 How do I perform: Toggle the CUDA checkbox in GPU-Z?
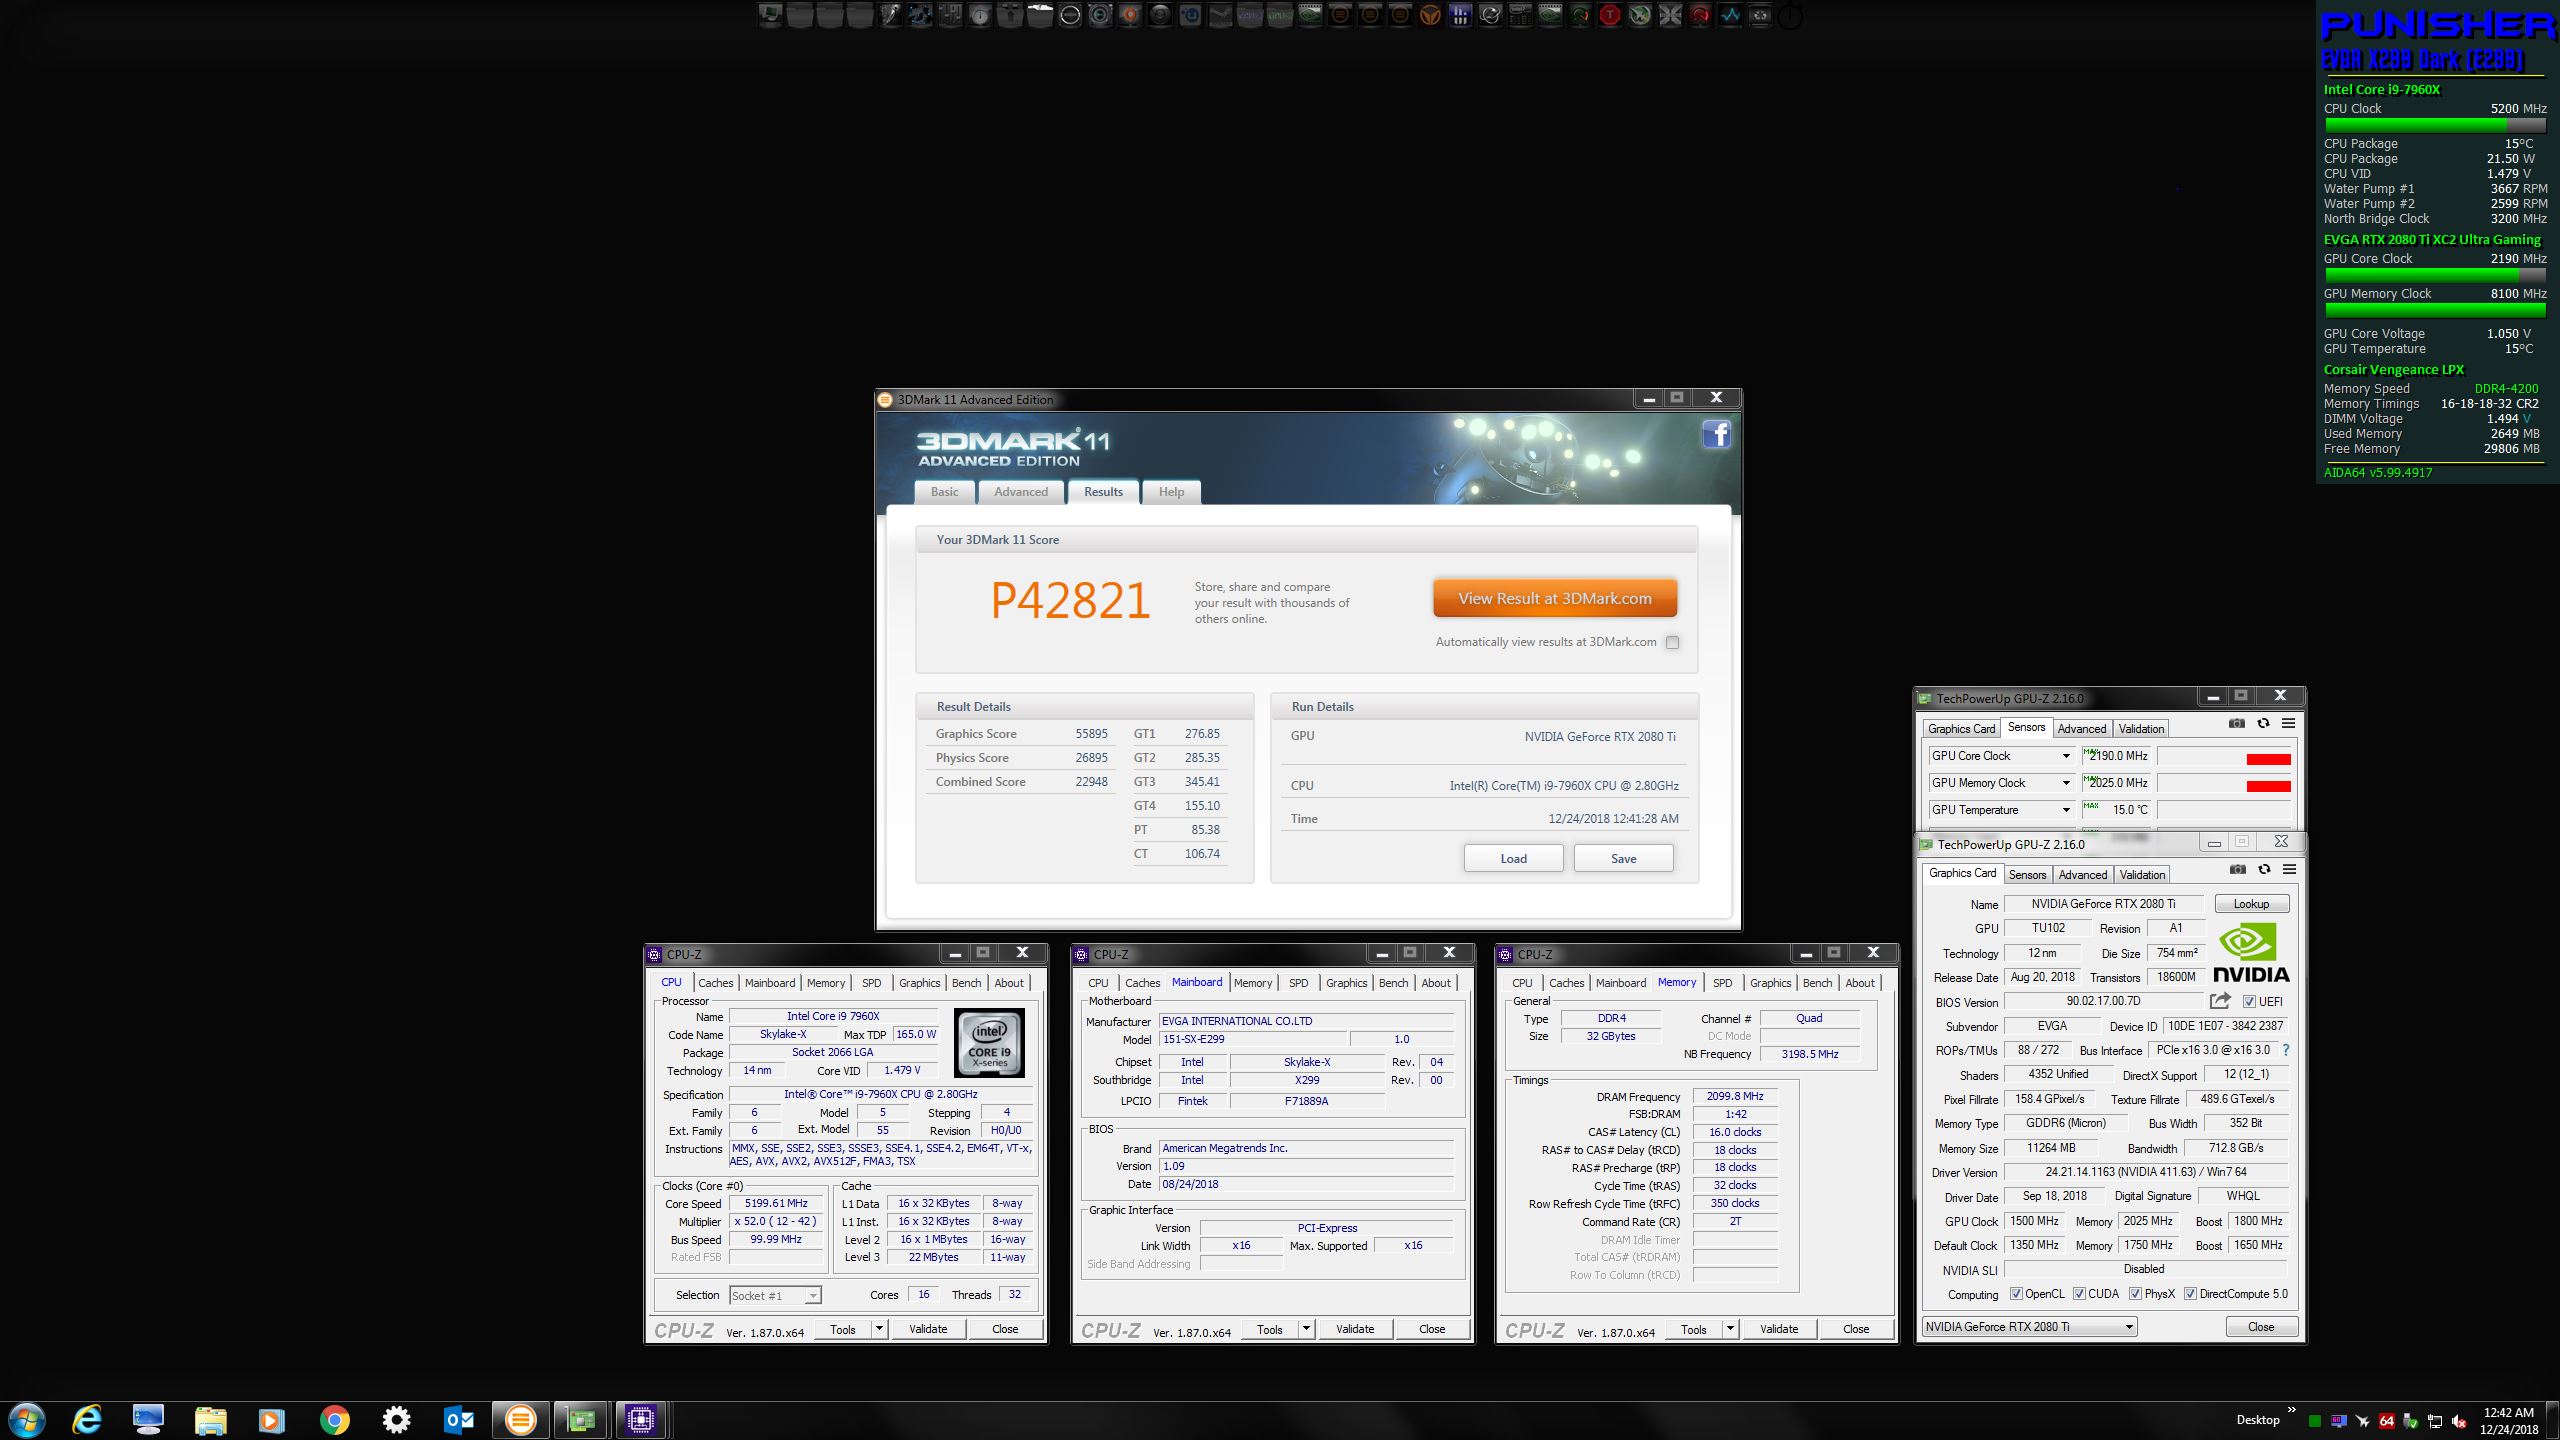(2079, 1294)
